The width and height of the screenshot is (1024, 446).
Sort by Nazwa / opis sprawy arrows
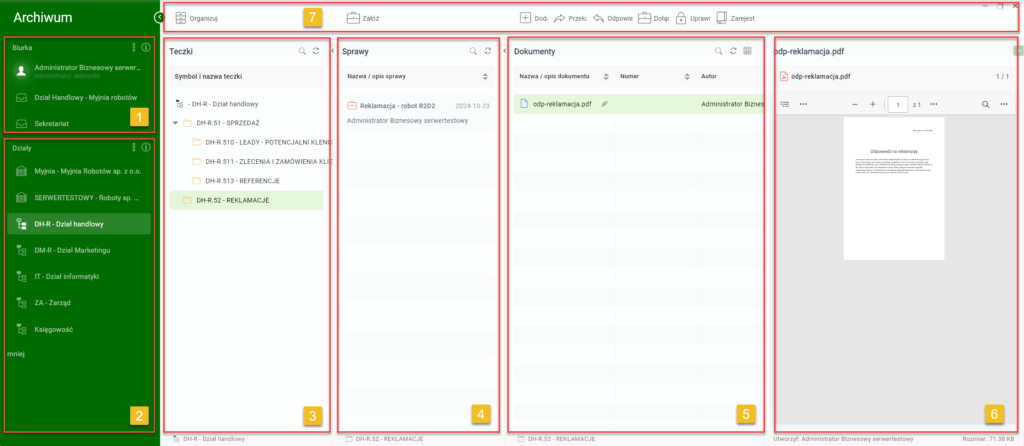click(x=485, y=76)
